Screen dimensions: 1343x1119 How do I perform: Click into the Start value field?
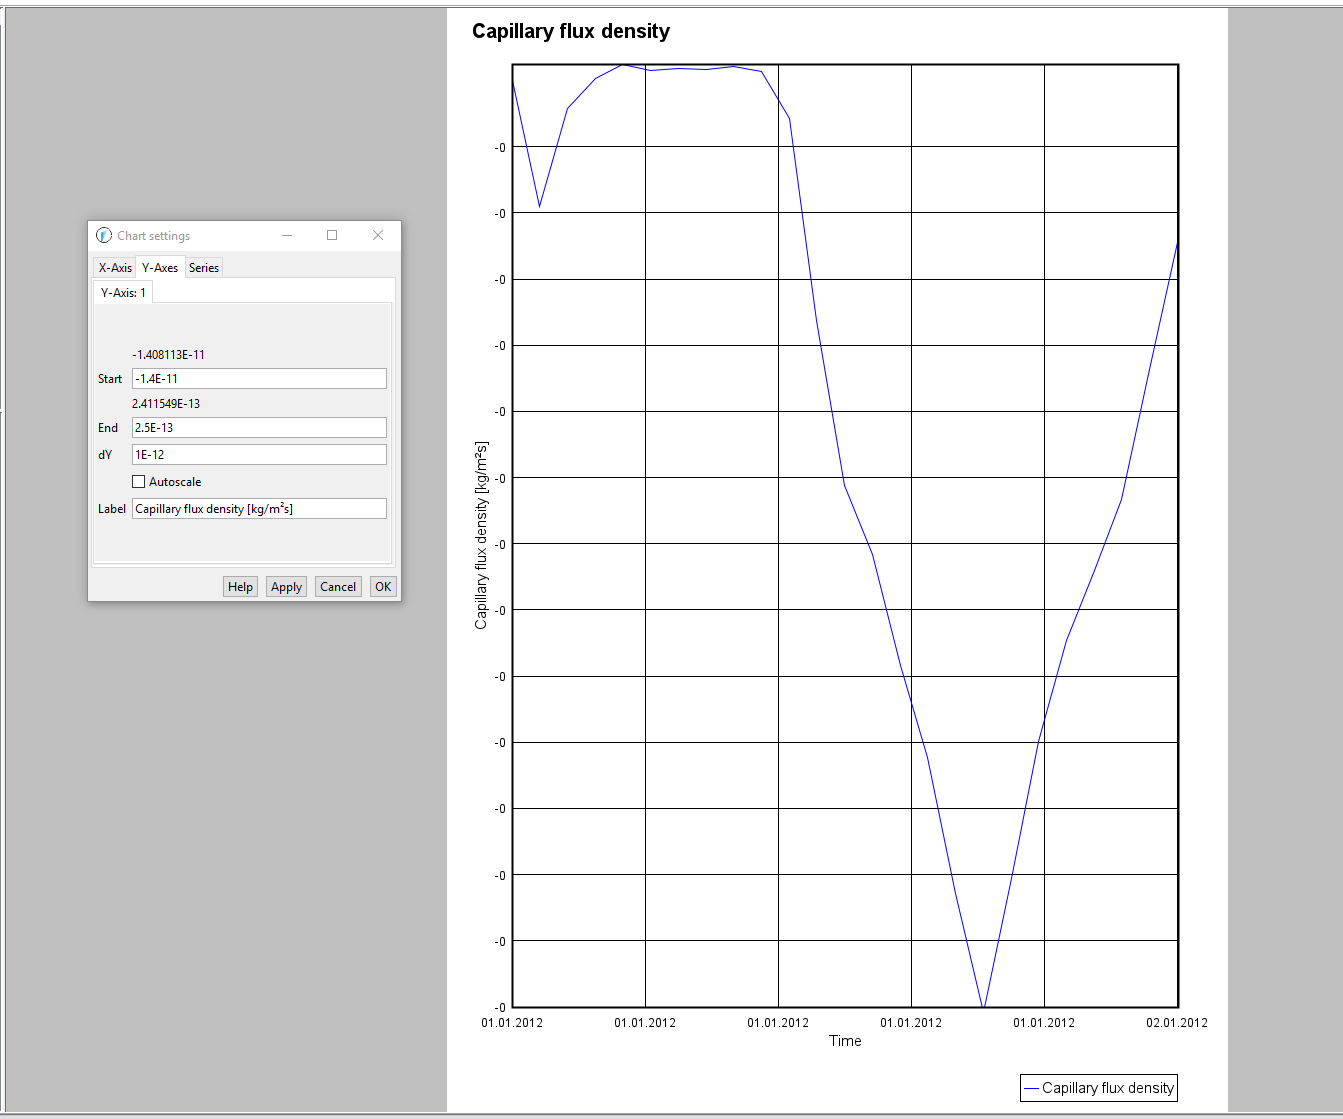[x=259, y=379]
